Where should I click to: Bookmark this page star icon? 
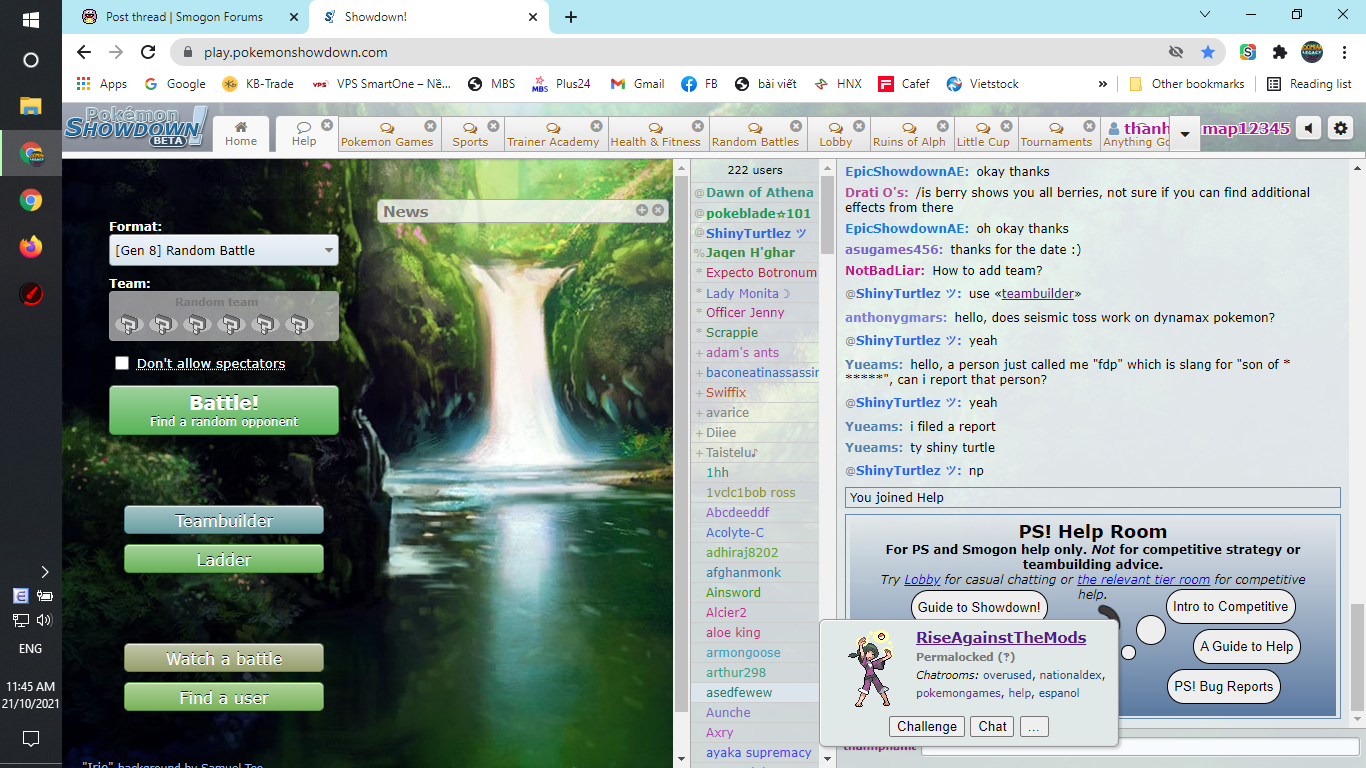click(1207, 52)
